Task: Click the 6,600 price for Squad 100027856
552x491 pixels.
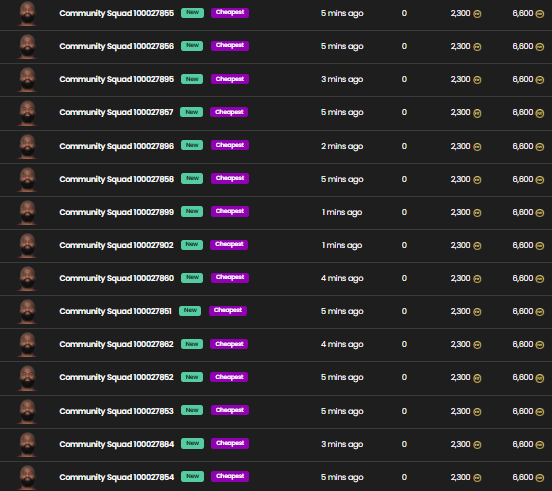Action: pos(523,46)
